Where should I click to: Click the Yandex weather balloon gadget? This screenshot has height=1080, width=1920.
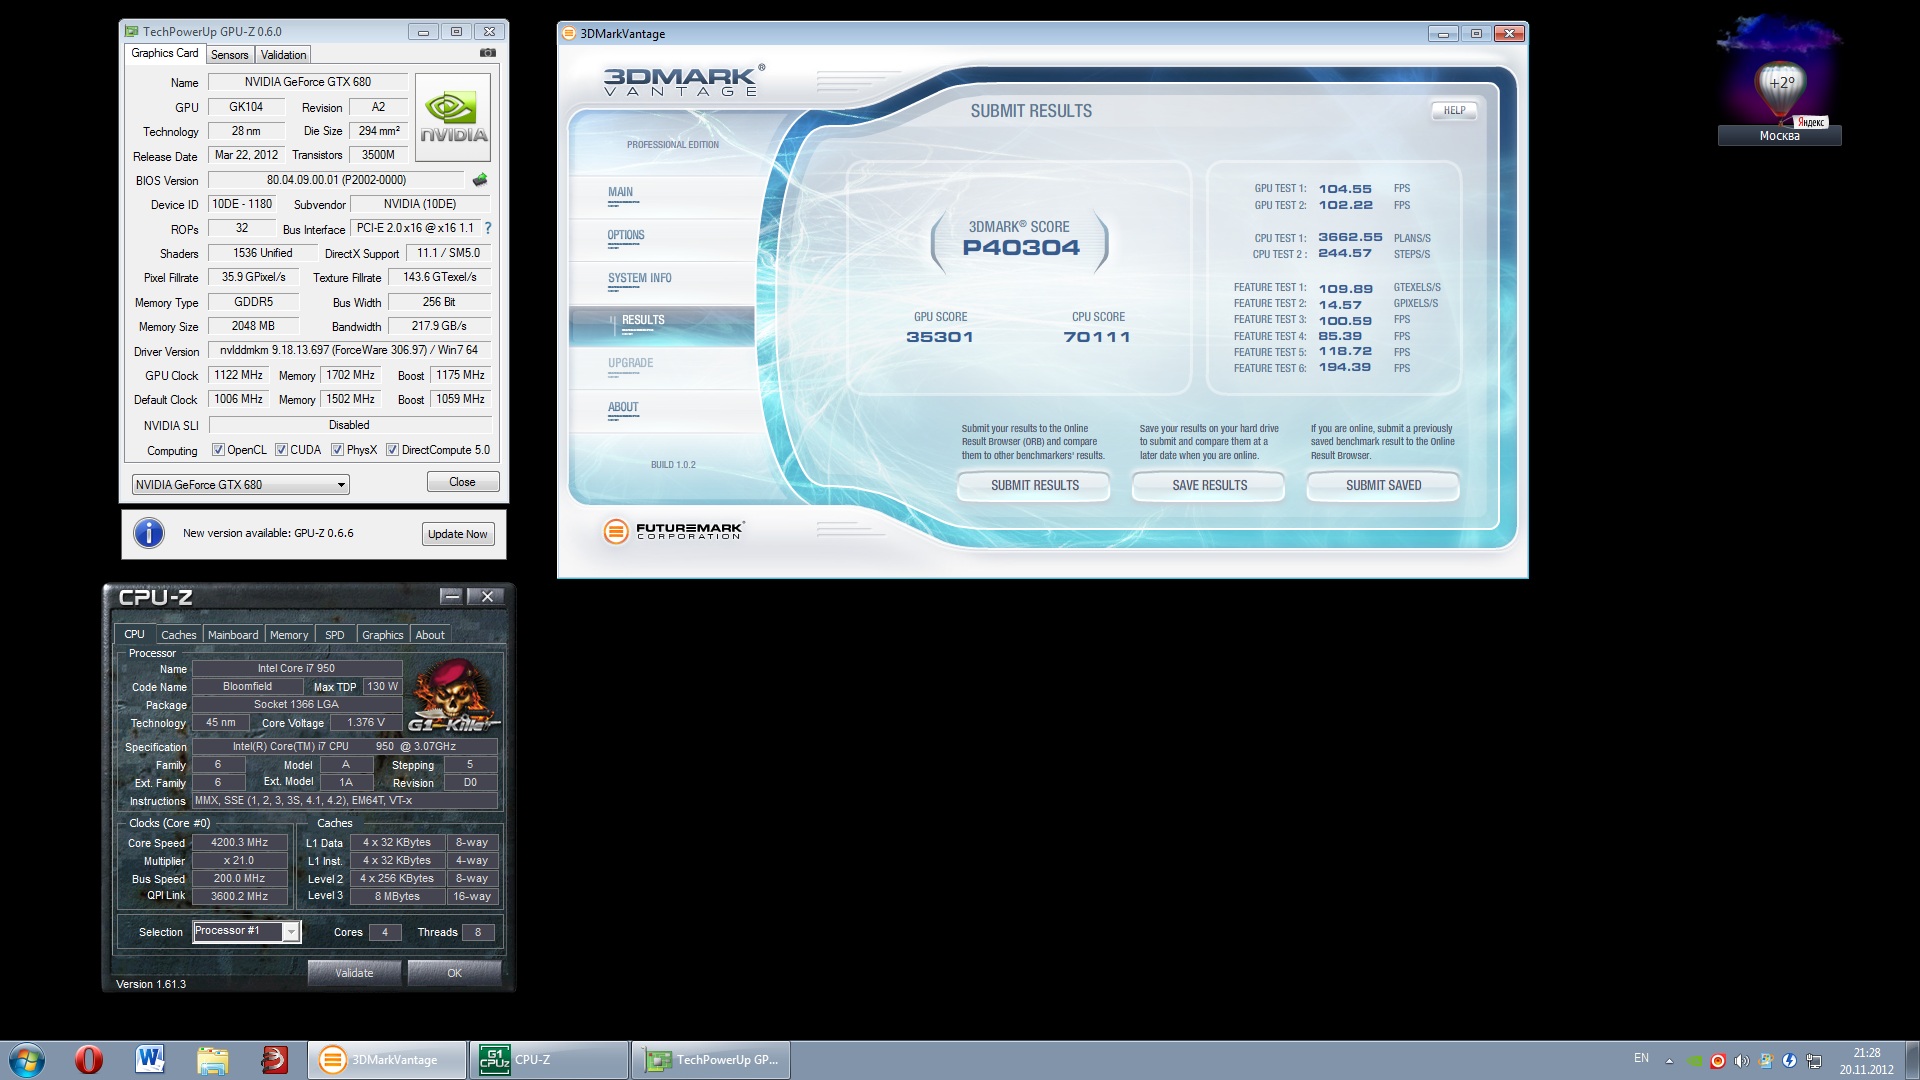tap(1780, 80)
